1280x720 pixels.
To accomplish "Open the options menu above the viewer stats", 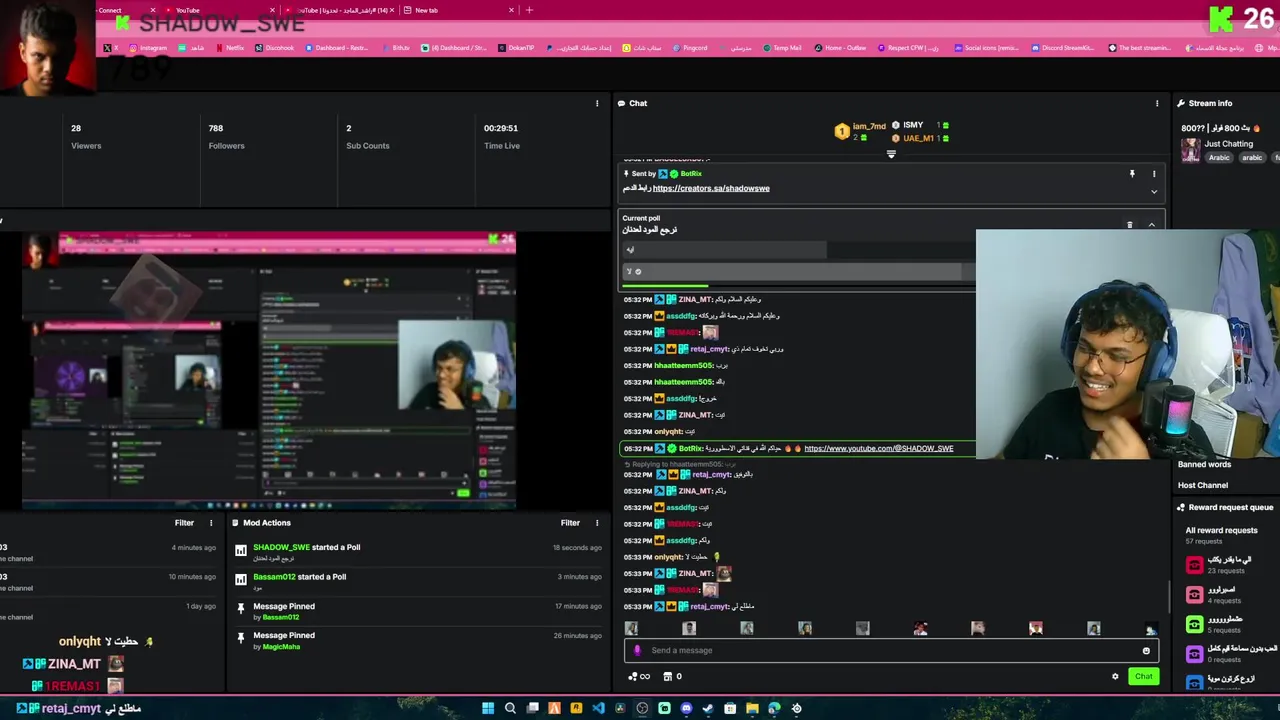I will 597,103.
